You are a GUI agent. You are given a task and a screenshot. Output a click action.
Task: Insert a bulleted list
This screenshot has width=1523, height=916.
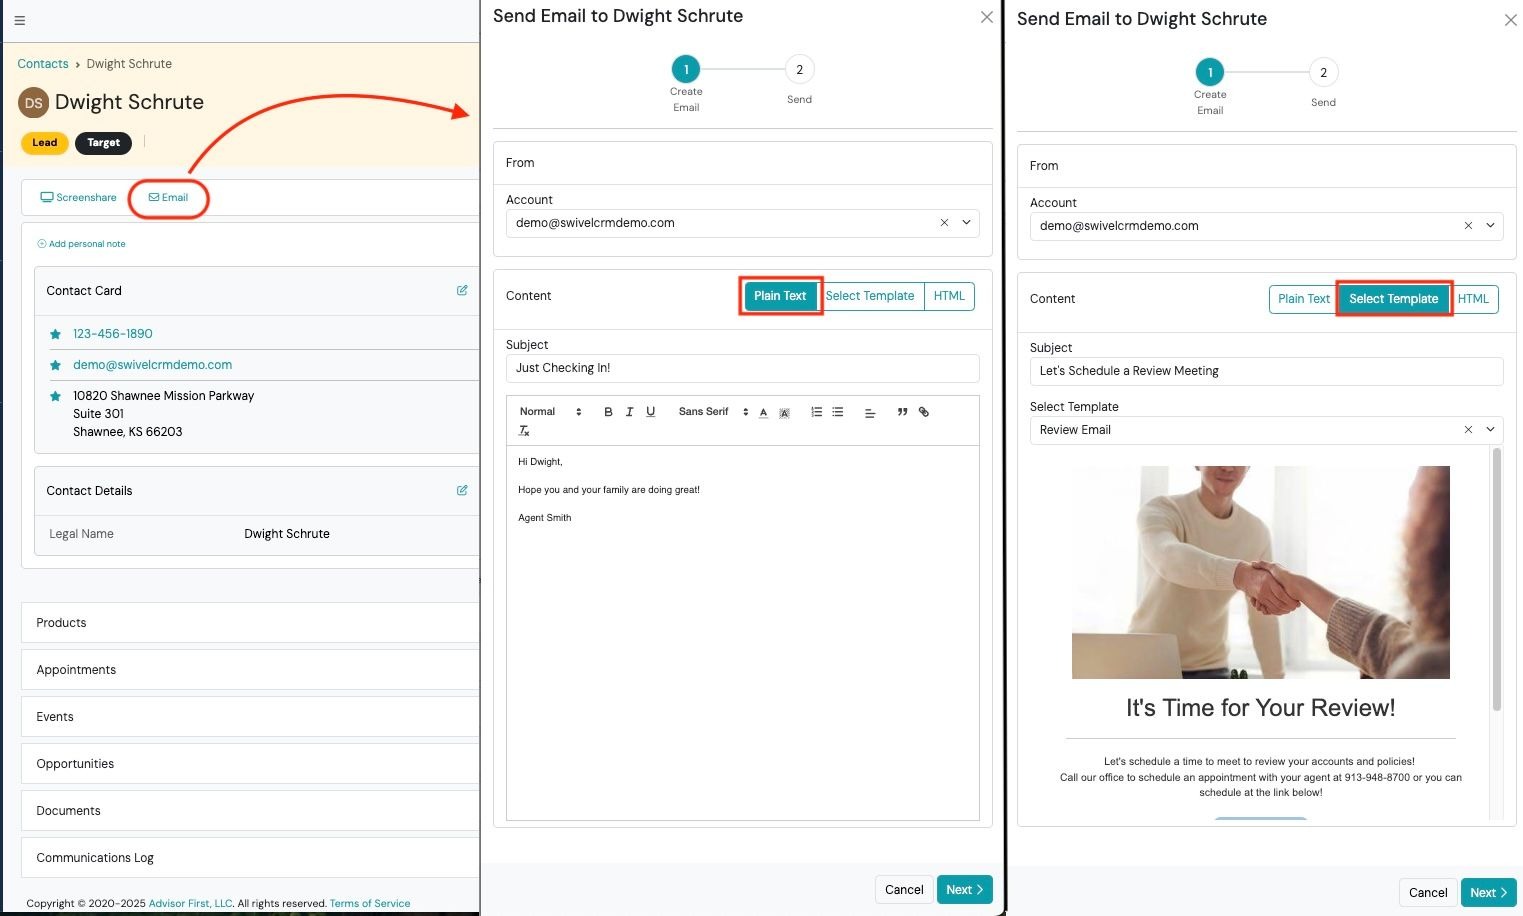[838, 412]
